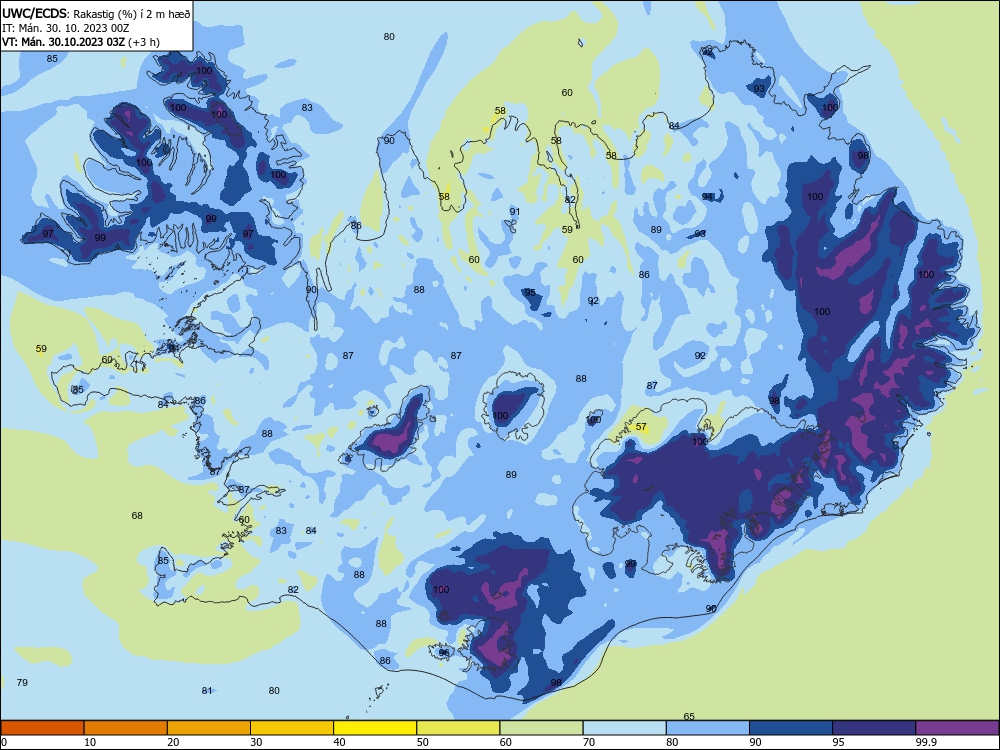The image size is (1000, 750).
Task: Select the '65' value near the bottom edge
Action: tap(689, 716)
